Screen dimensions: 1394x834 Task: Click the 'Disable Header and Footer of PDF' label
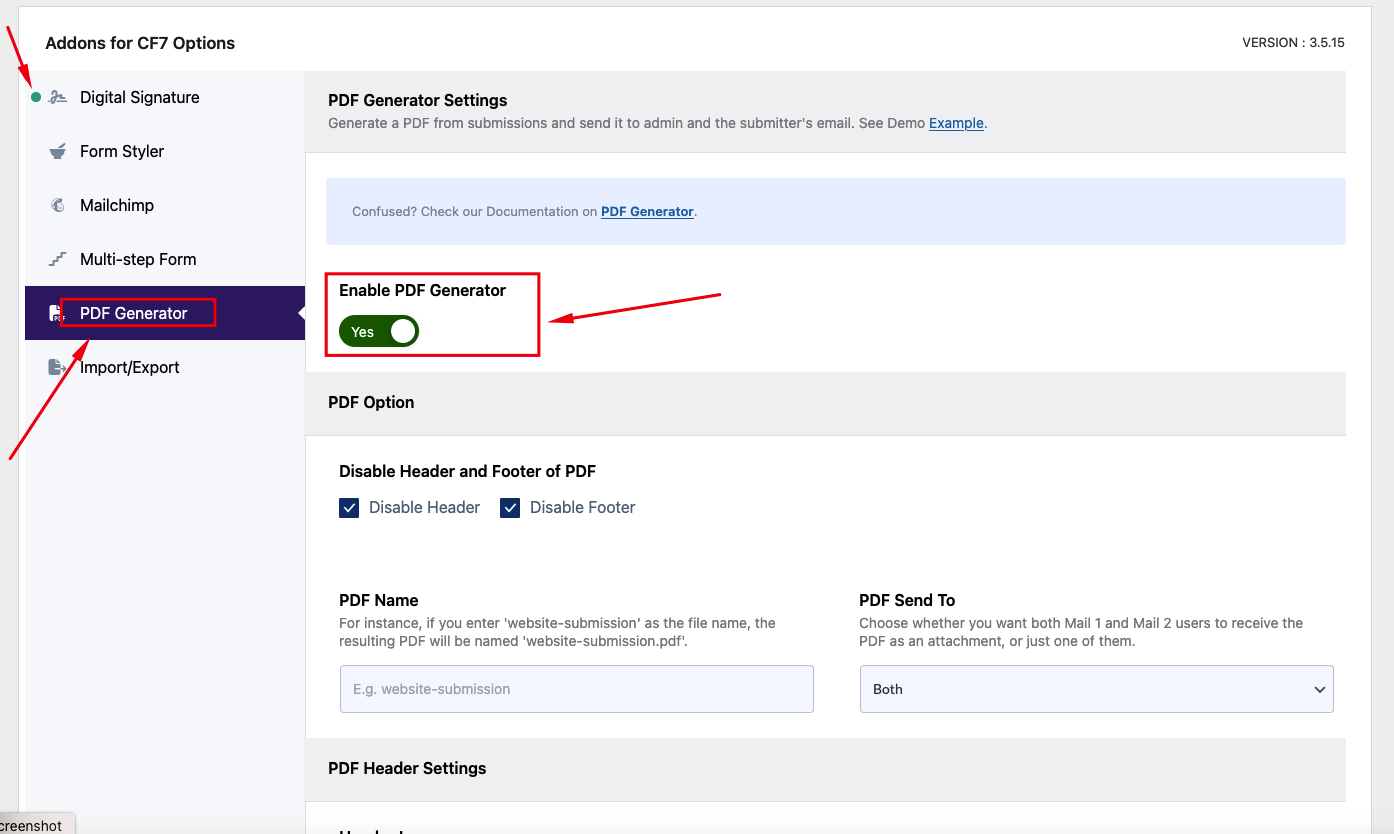click(x=468, y=471)
